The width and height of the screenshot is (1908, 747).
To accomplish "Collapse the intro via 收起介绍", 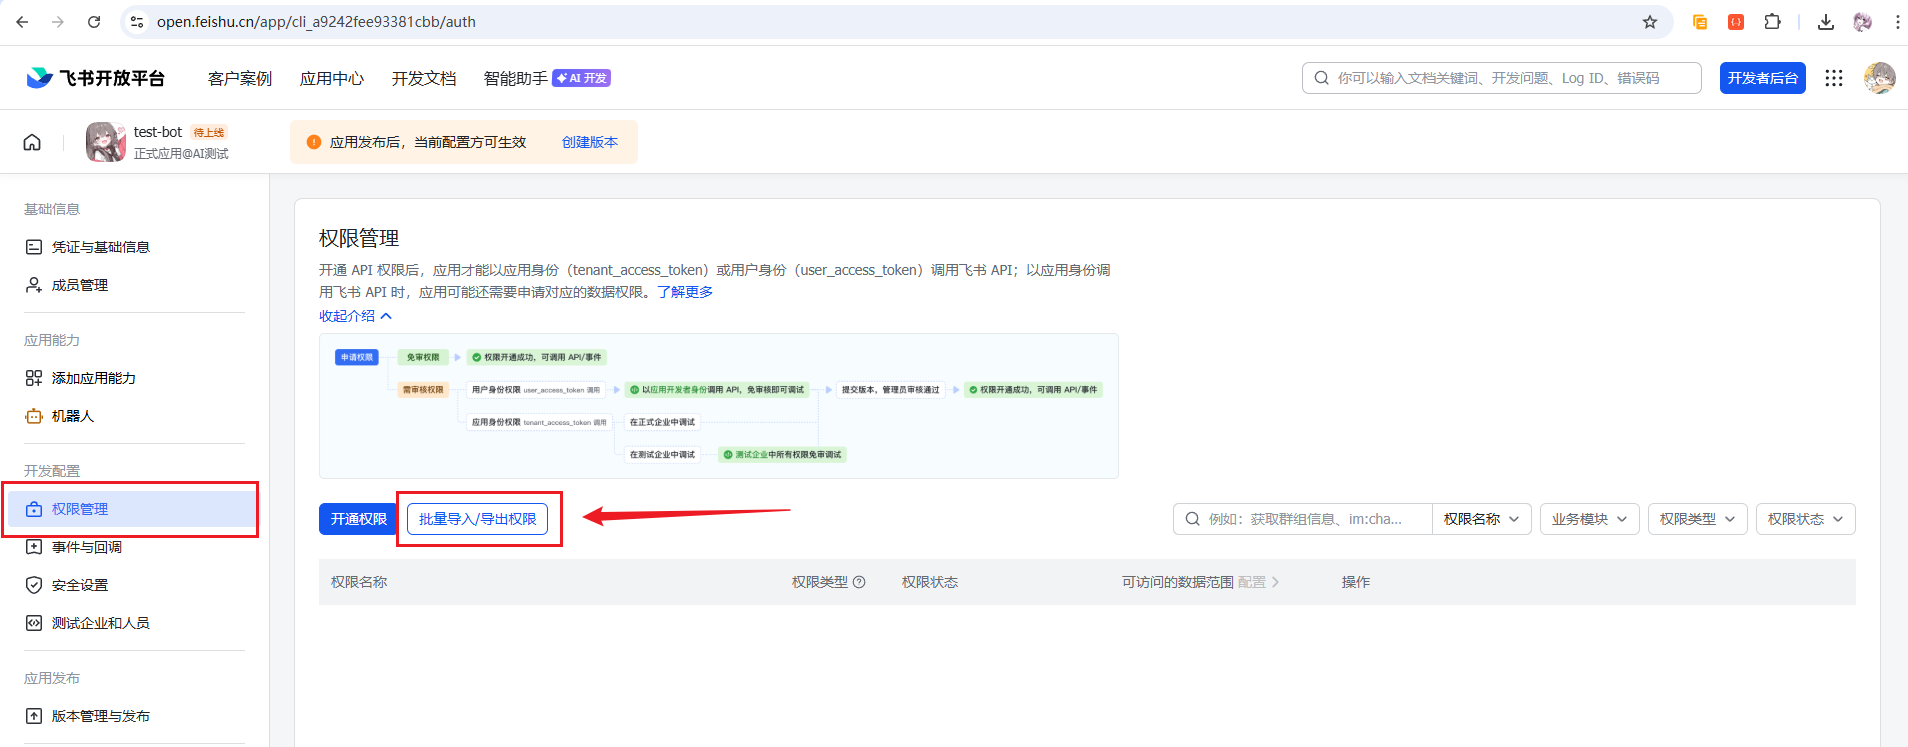I will [355, 316].
